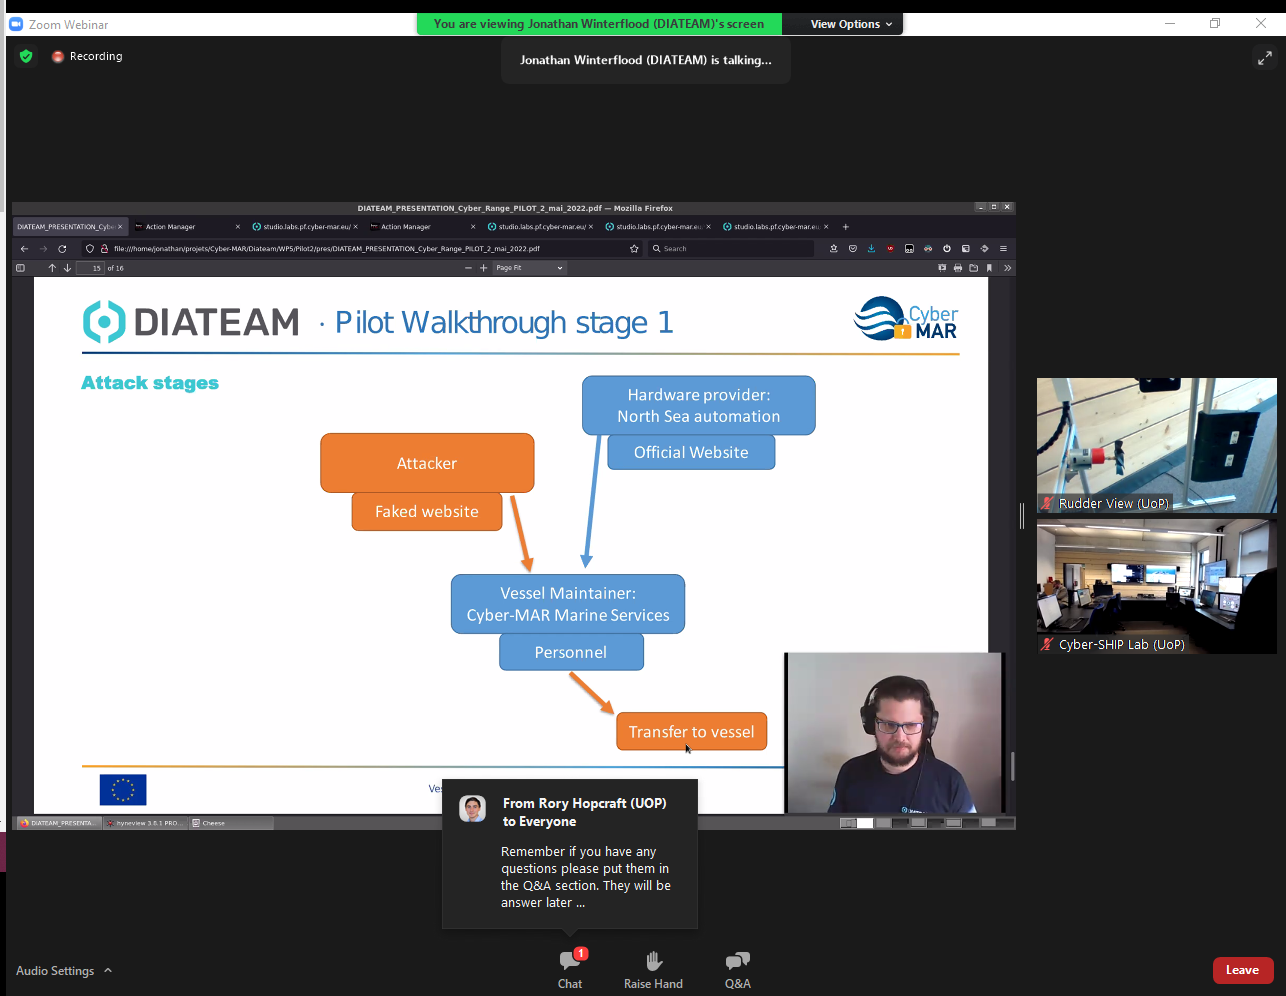Open the Page Fit zoom dropdown
The image size is (1286, 996).
[529, 268]
